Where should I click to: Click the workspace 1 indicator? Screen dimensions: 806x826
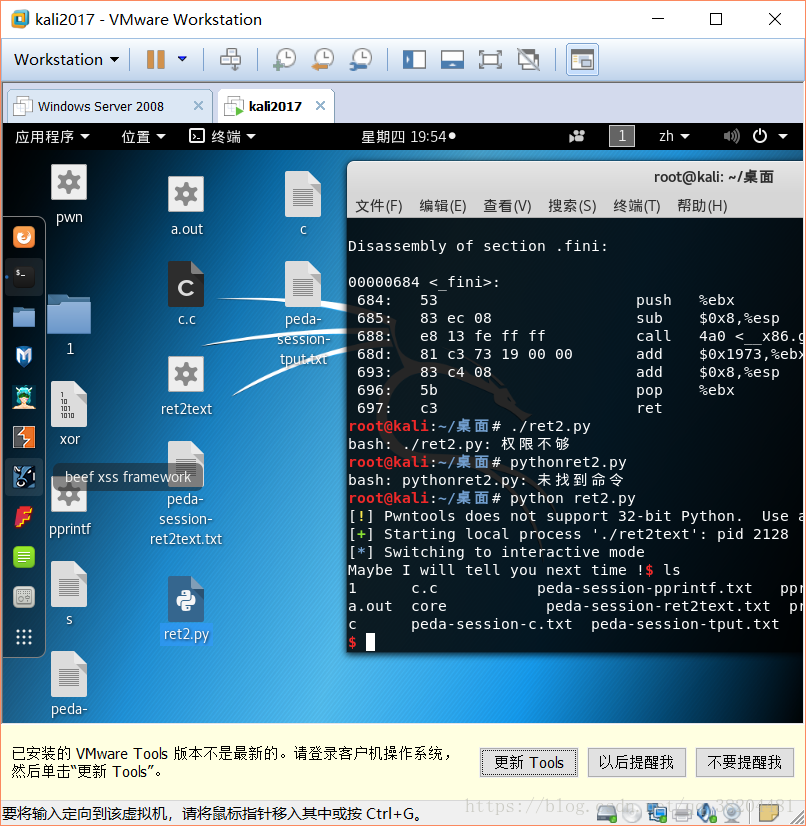622,136
